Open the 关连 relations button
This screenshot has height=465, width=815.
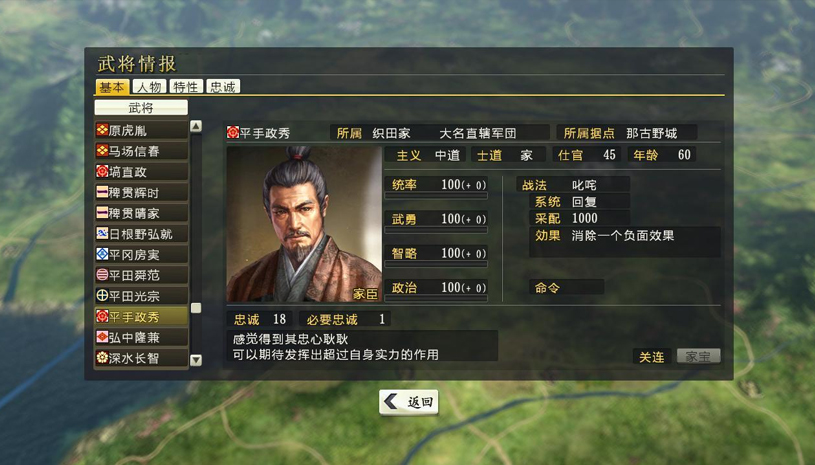coord(652,357)
